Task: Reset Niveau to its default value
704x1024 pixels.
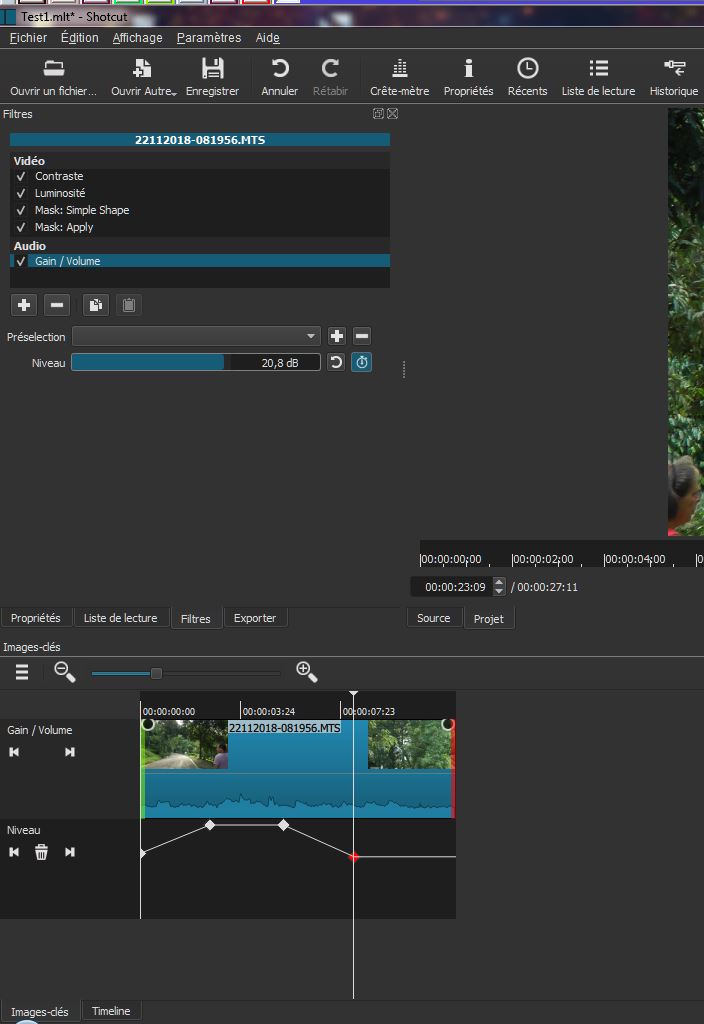Action: click(336, 362)
